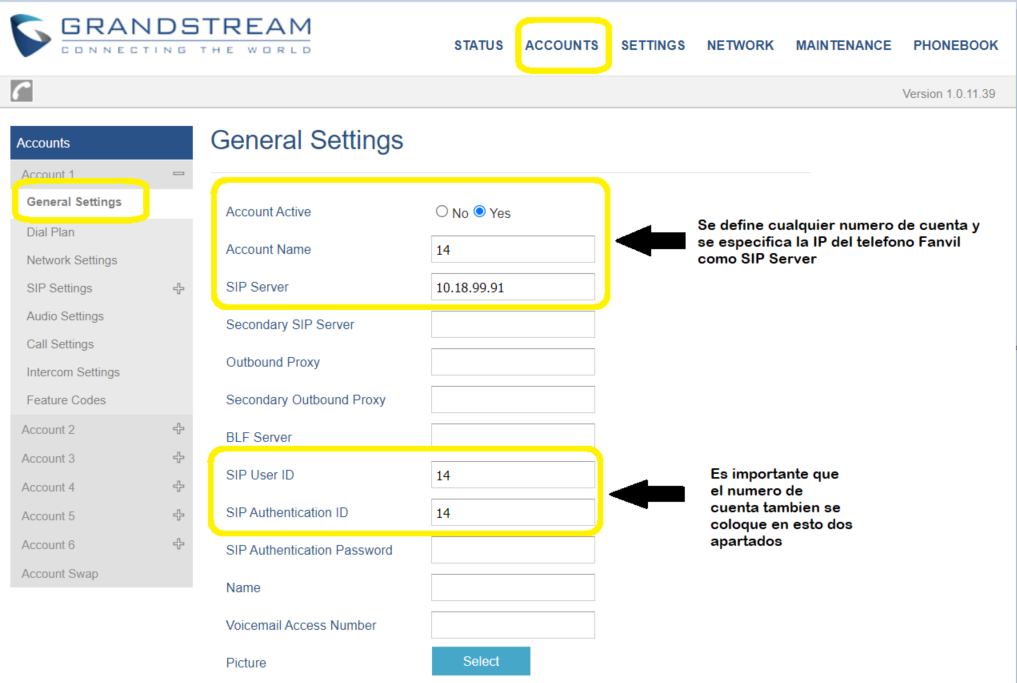Expand Account 3 plus icon

pos(178,457)
